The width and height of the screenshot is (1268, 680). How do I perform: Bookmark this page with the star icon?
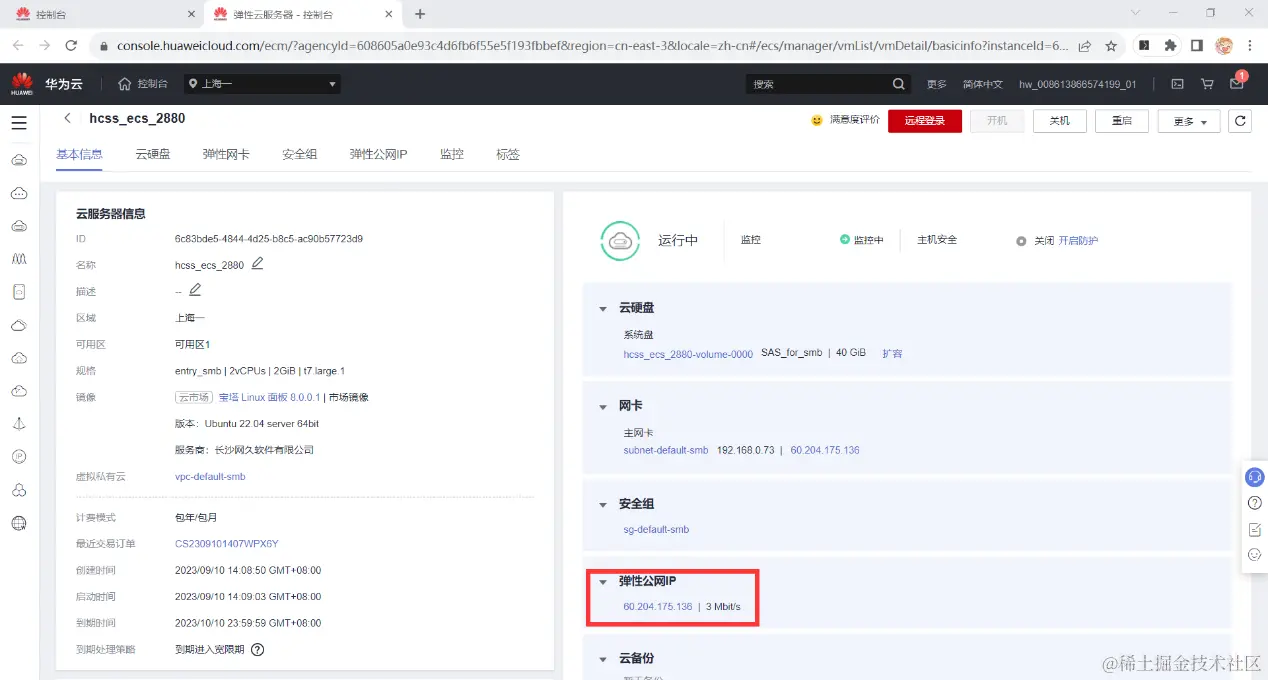pos(1111,46)
